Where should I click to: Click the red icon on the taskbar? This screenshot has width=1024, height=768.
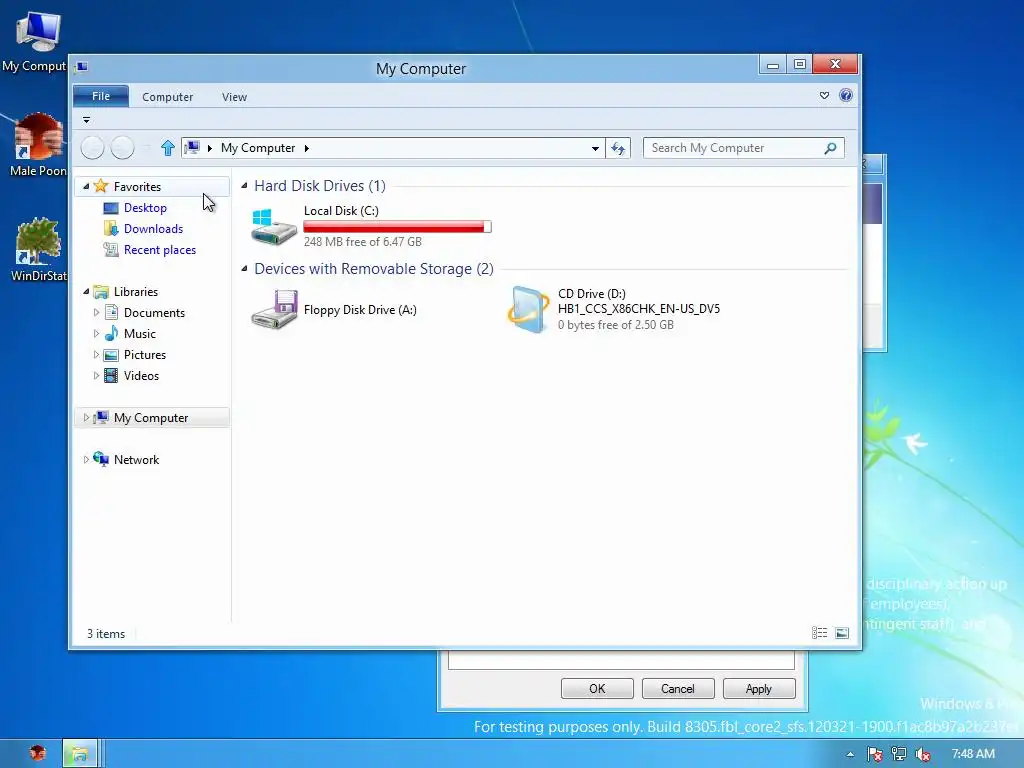[x=38, y=754]
